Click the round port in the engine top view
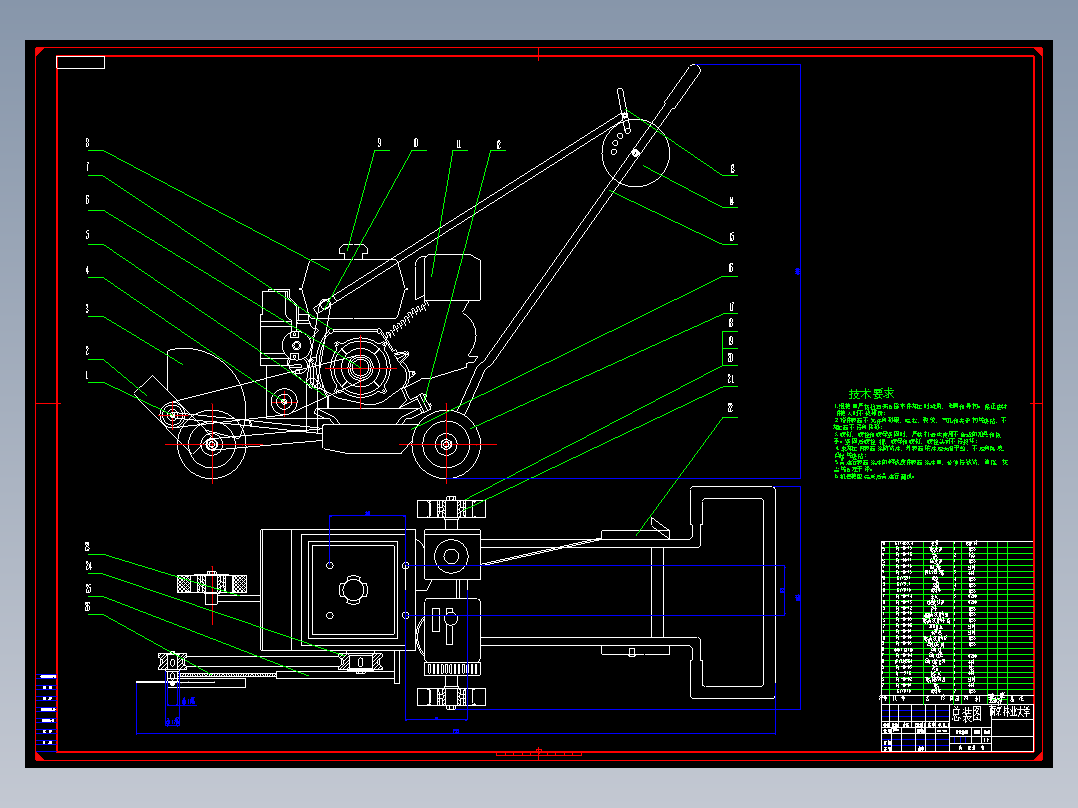 pos(451,556)
